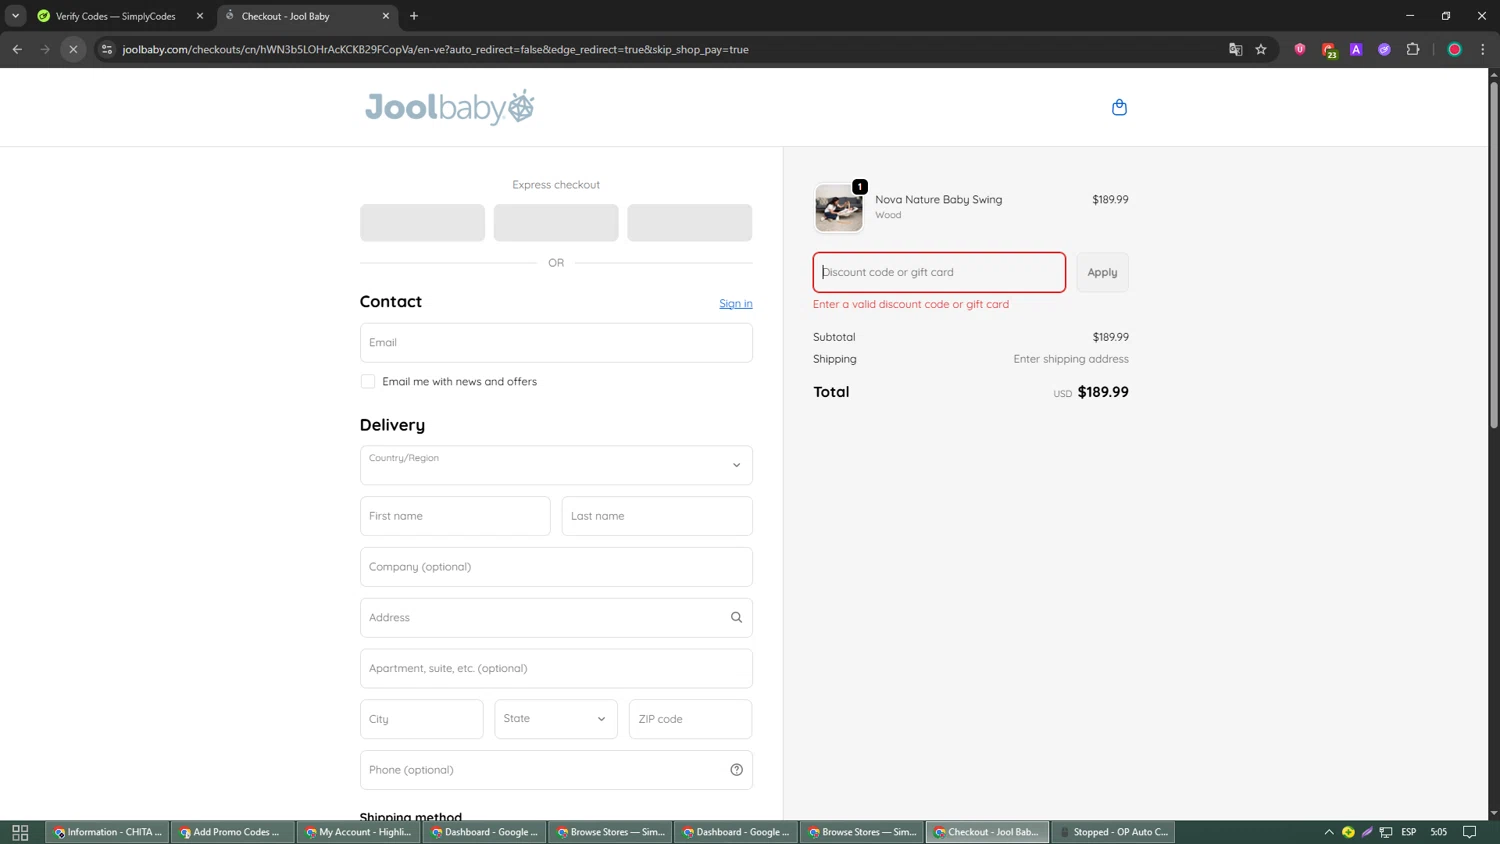Image resolution: width=1500 pixels, height=844 pixels.
Task: Click the Apply discount button
Action: (x=1102, y=272)
